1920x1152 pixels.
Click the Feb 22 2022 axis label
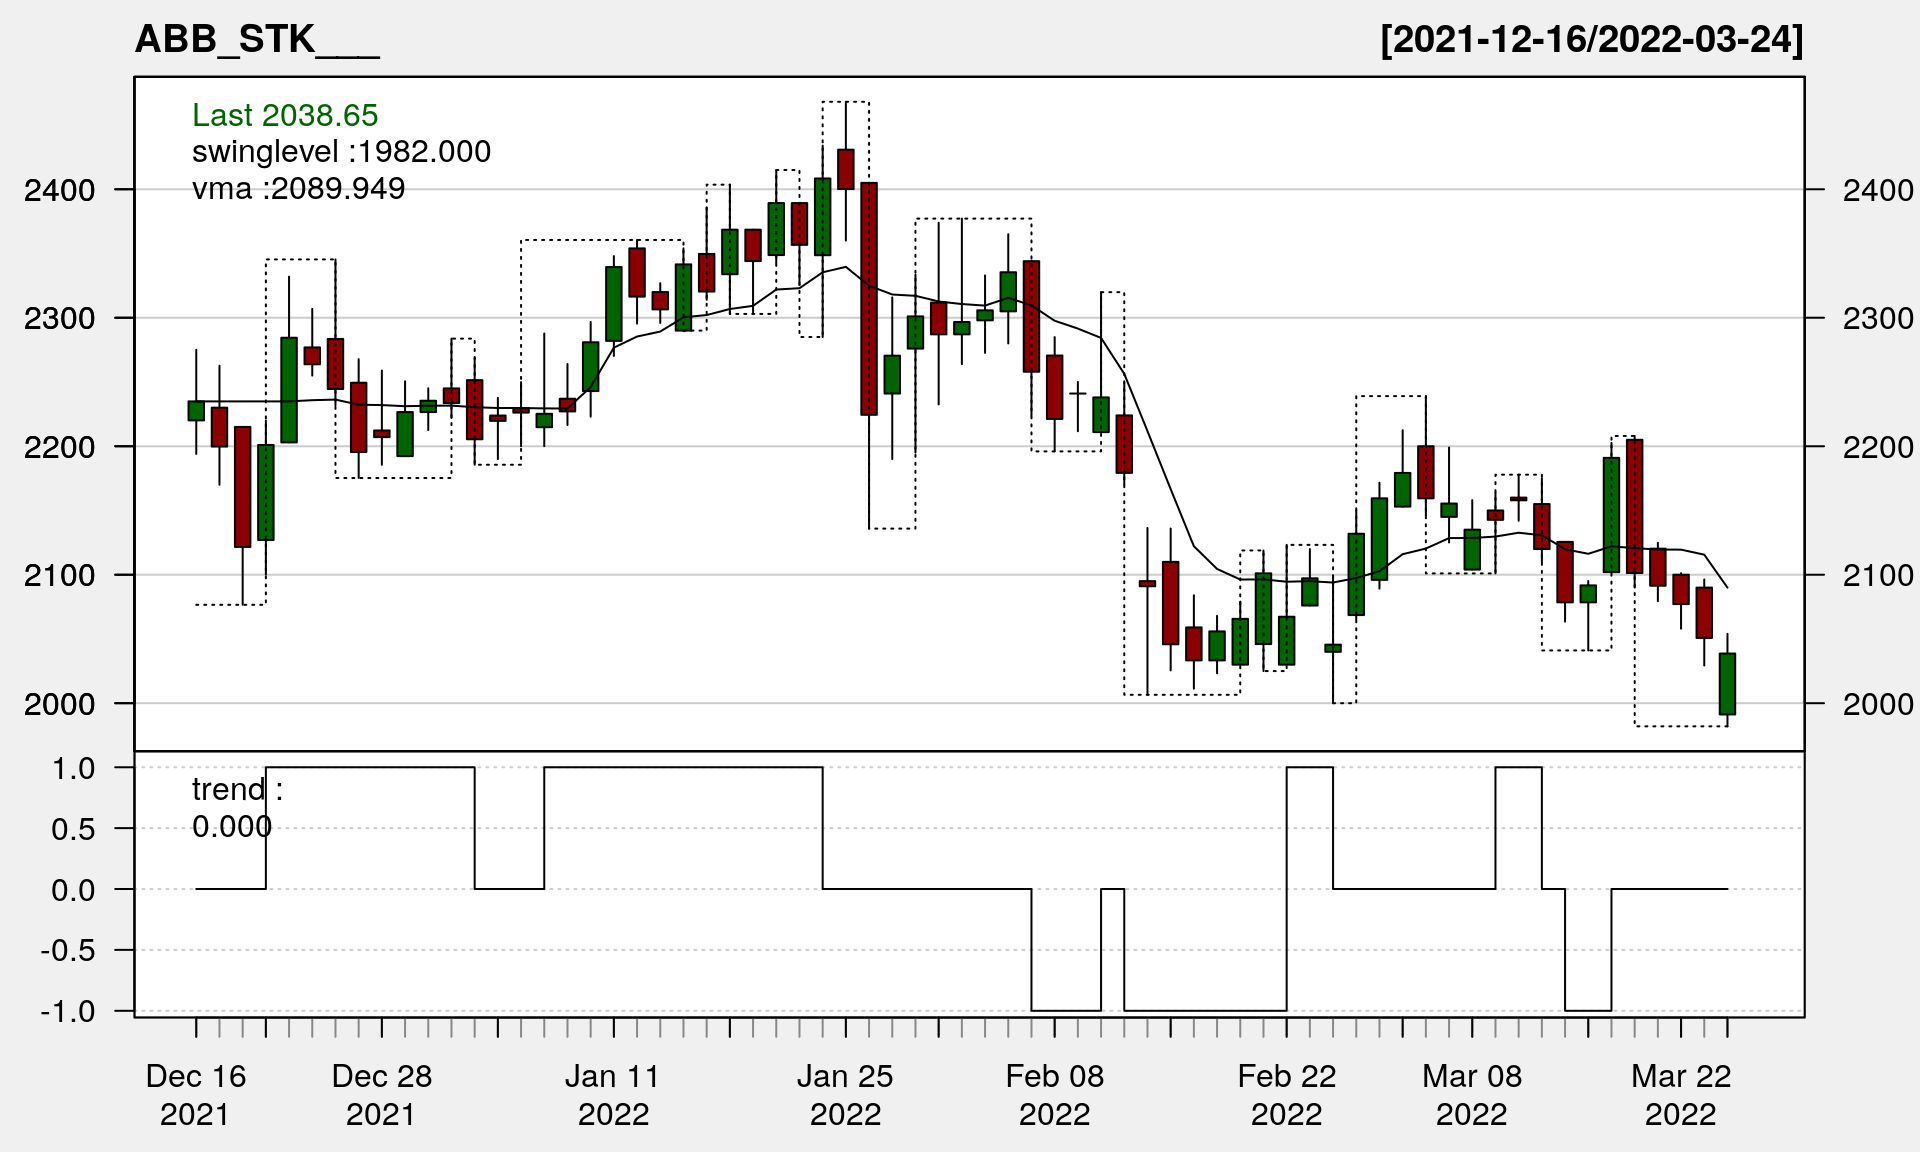point(1286,1095)
